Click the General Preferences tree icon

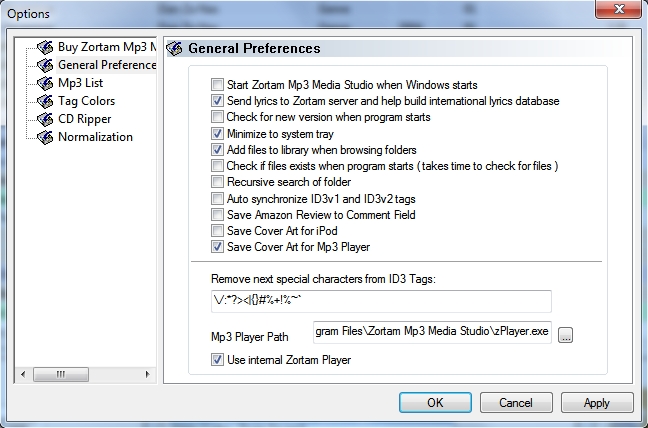pos(43,65)
